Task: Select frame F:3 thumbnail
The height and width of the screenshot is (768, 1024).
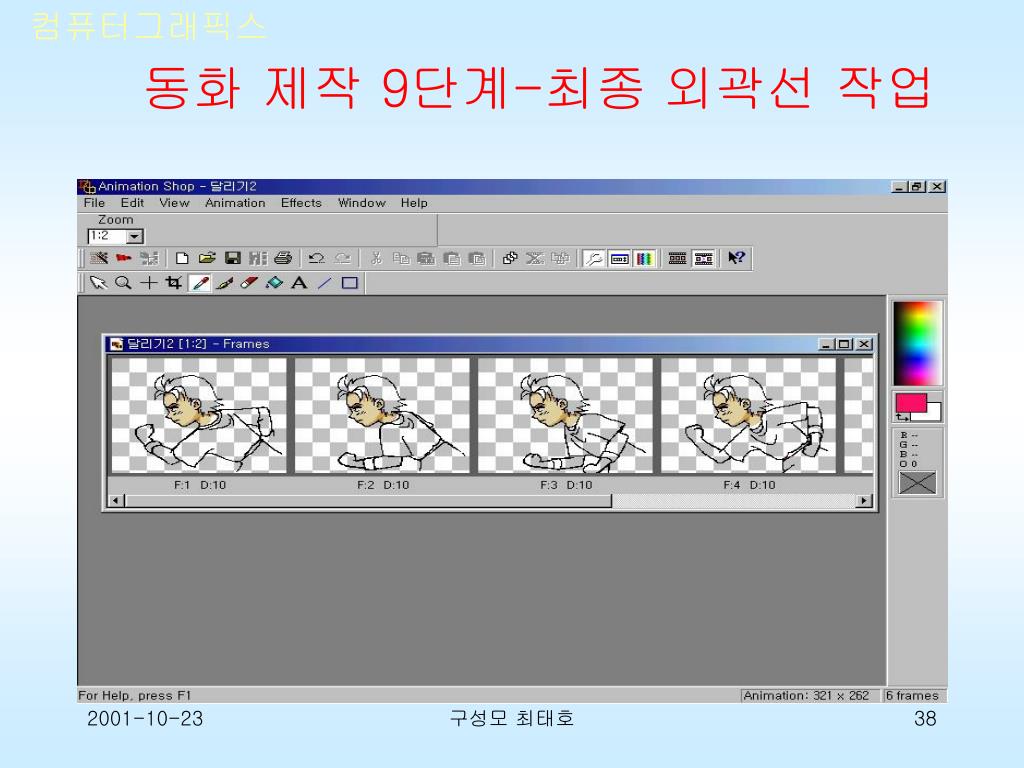Action: 565,415
